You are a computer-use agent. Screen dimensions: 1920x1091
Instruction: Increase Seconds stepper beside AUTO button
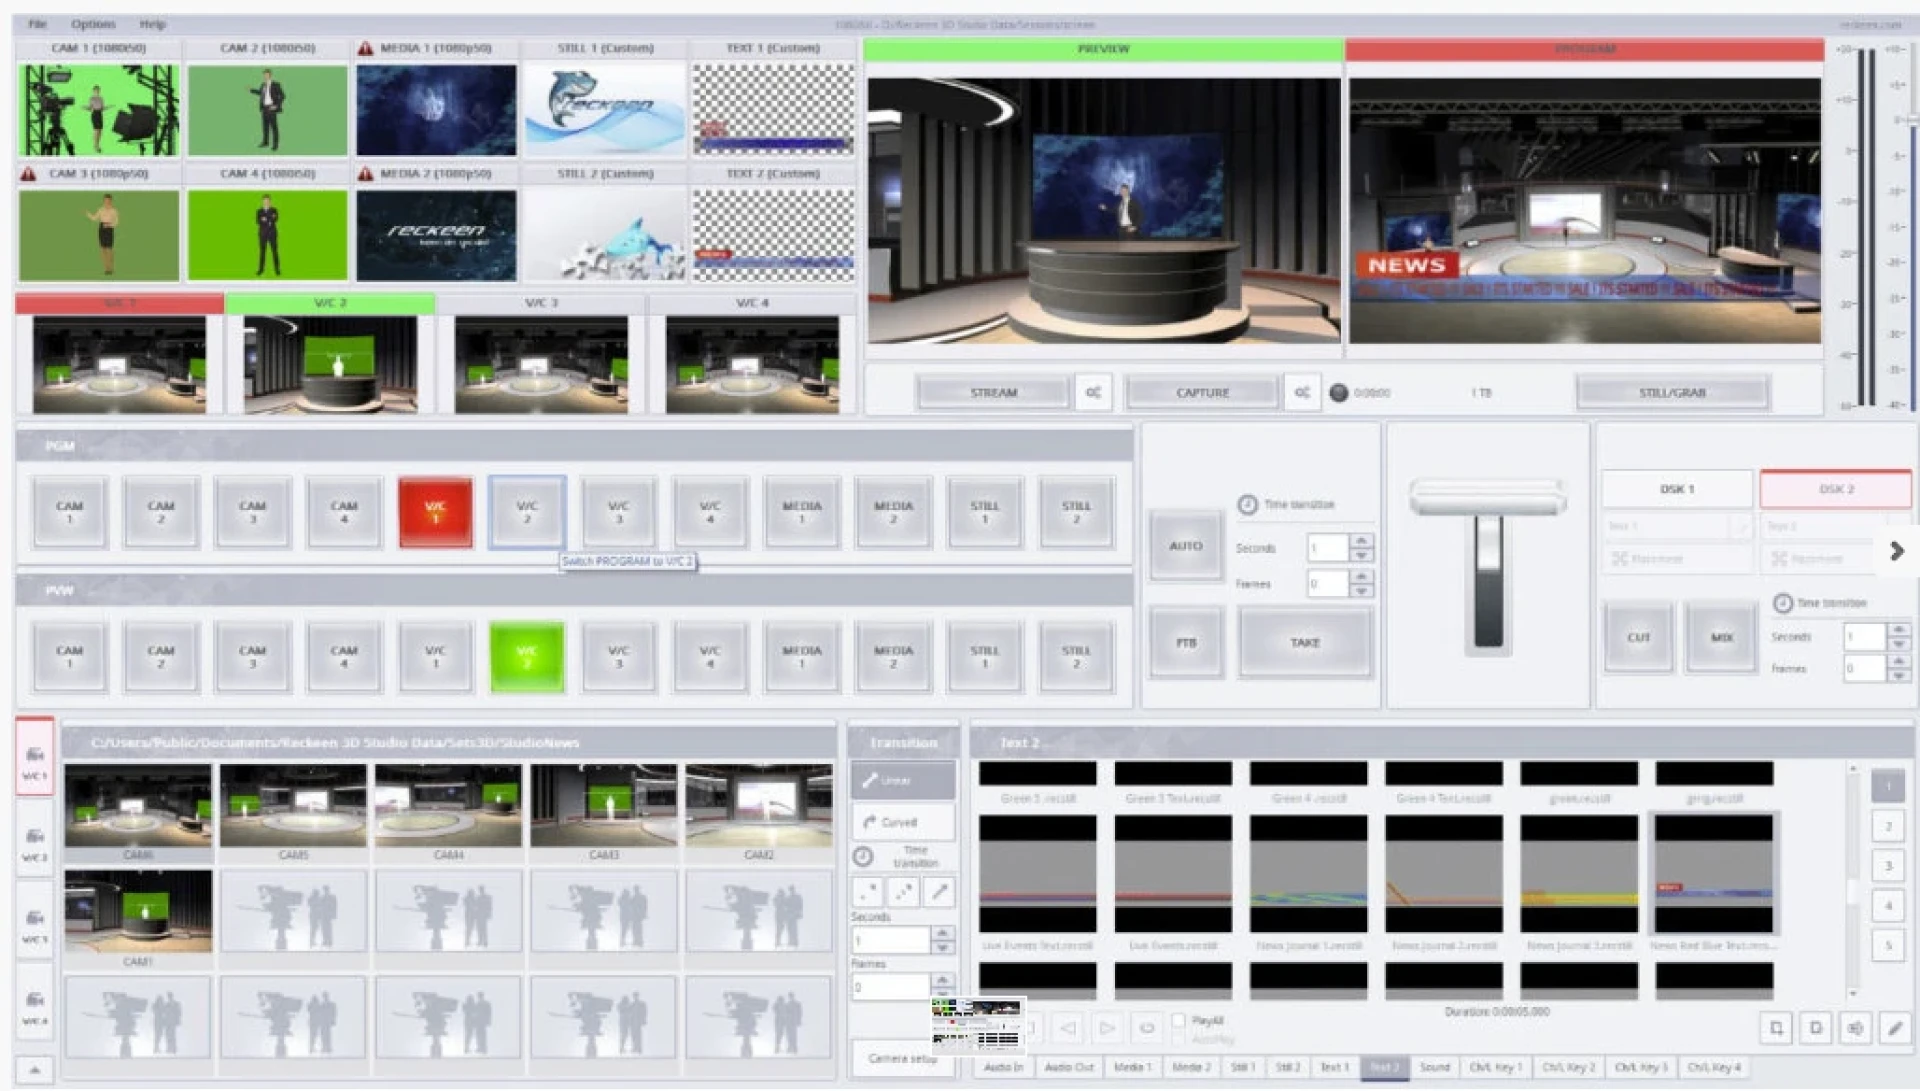click(1361, 540)
